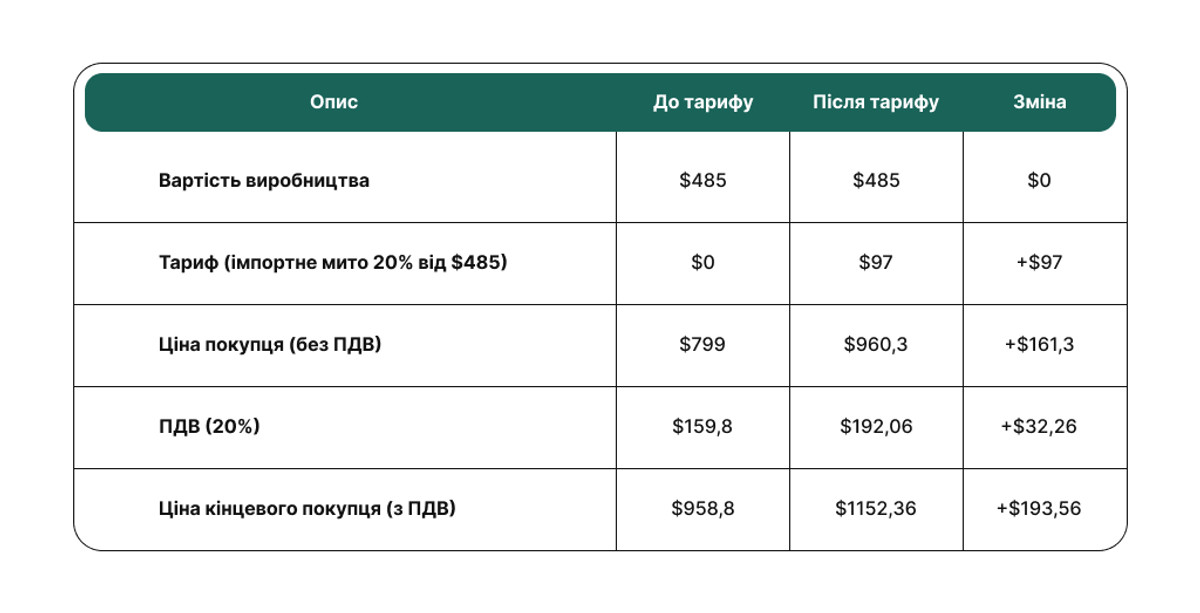Select the "Зміна" column header

click(x=1039, y=102)
